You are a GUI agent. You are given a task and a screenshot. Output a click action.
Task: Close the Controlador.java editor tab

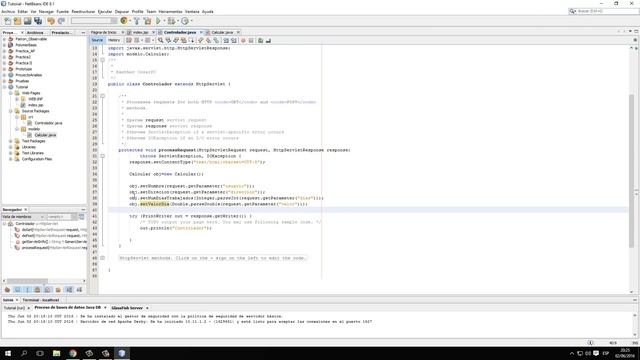[x=201, y=32]
